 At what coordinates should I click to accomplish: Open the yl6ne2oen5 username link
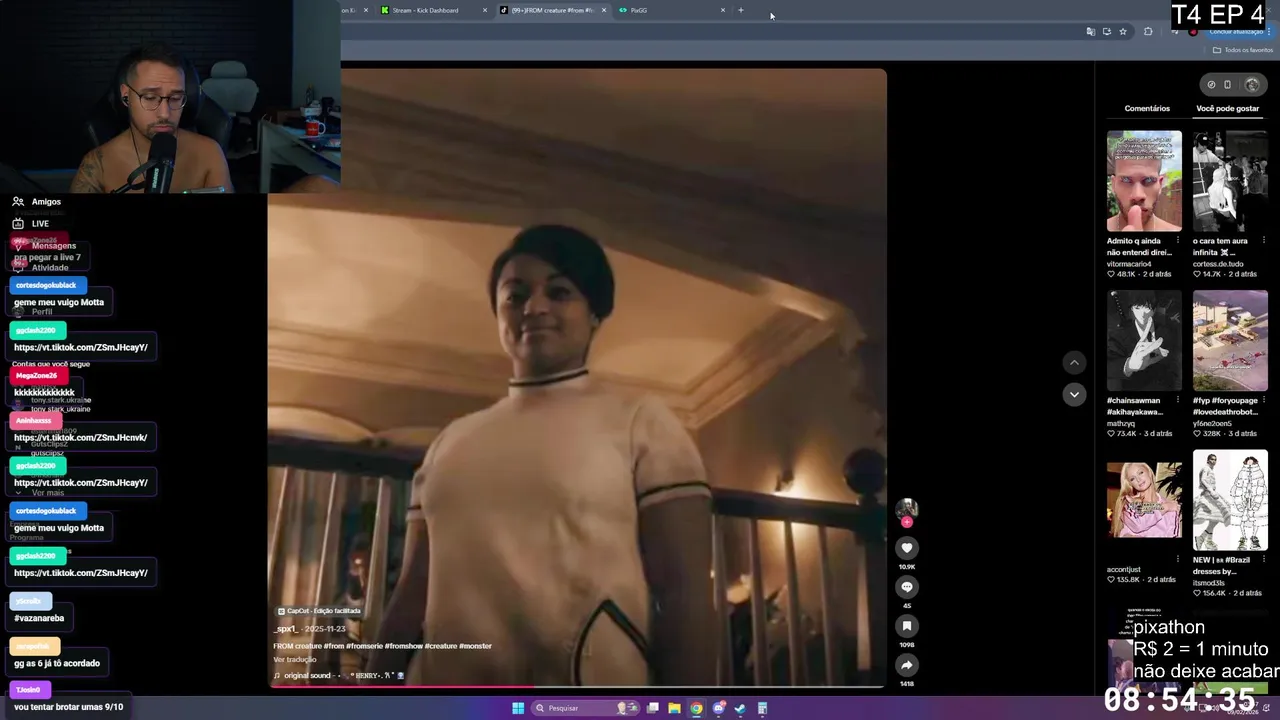(1212, 424)
